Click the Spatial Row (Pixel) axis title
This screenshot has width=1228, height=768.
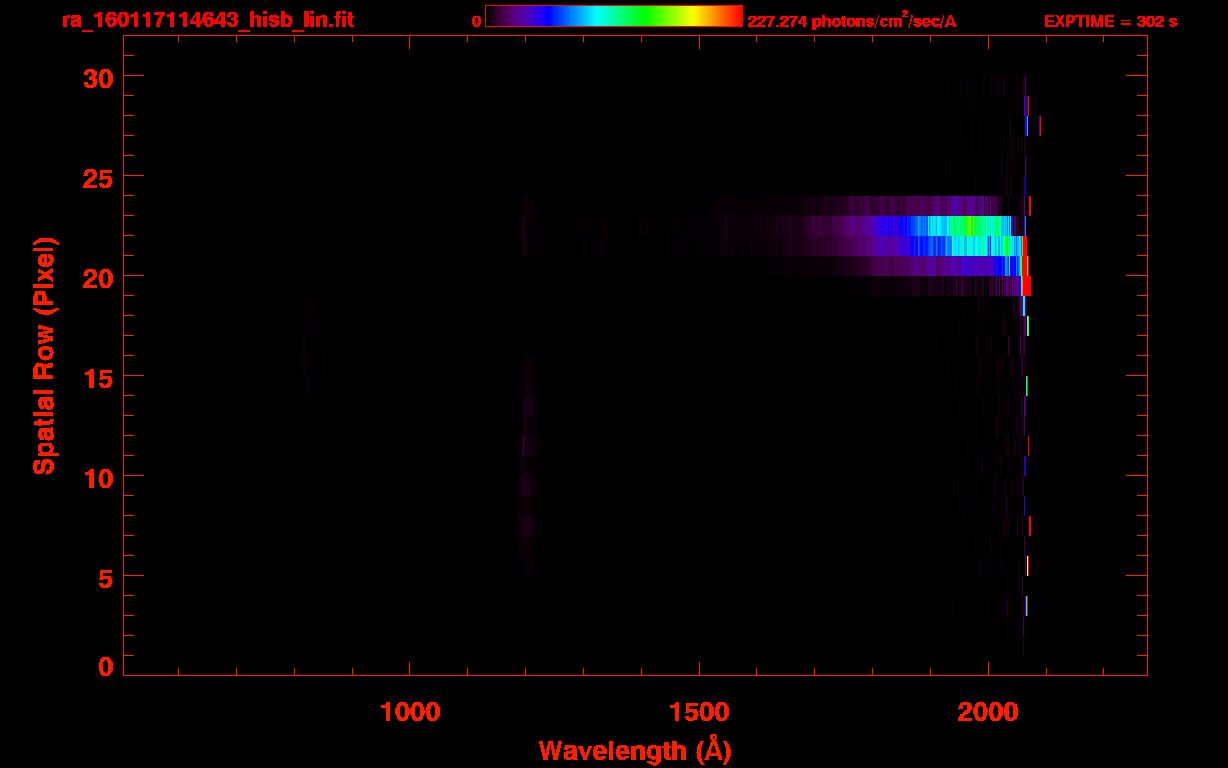click(x=44, y=355)
